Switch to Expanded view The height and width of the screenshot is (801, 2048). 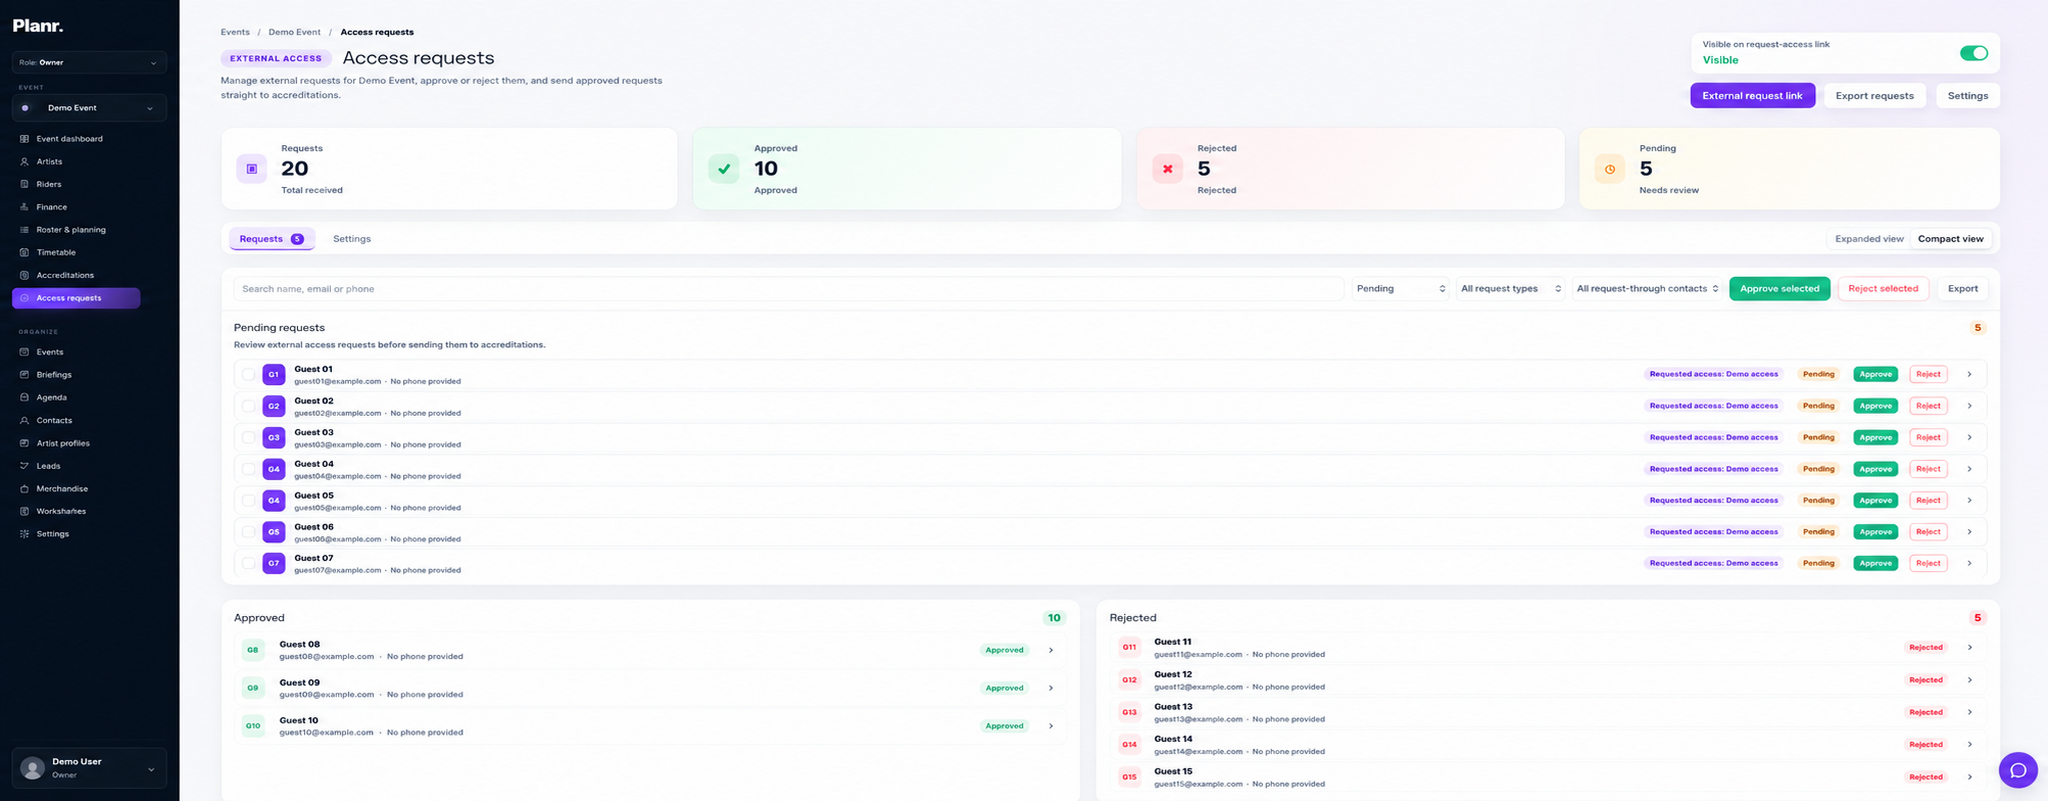1868,239
